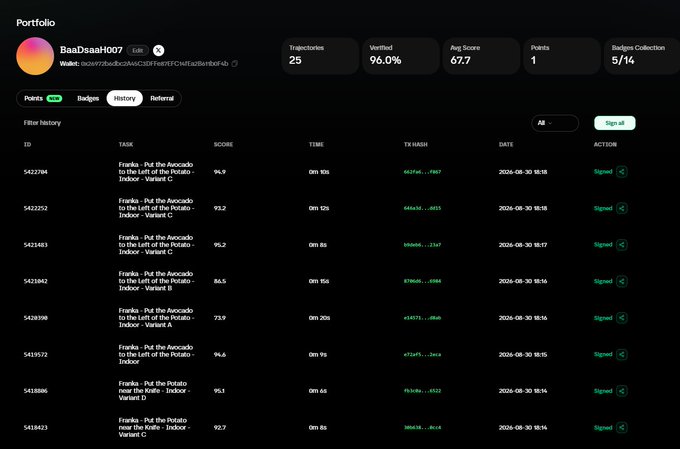680x449 pixels.
Task: Click the Portfolio heading
Action: (x=36, y=23)
